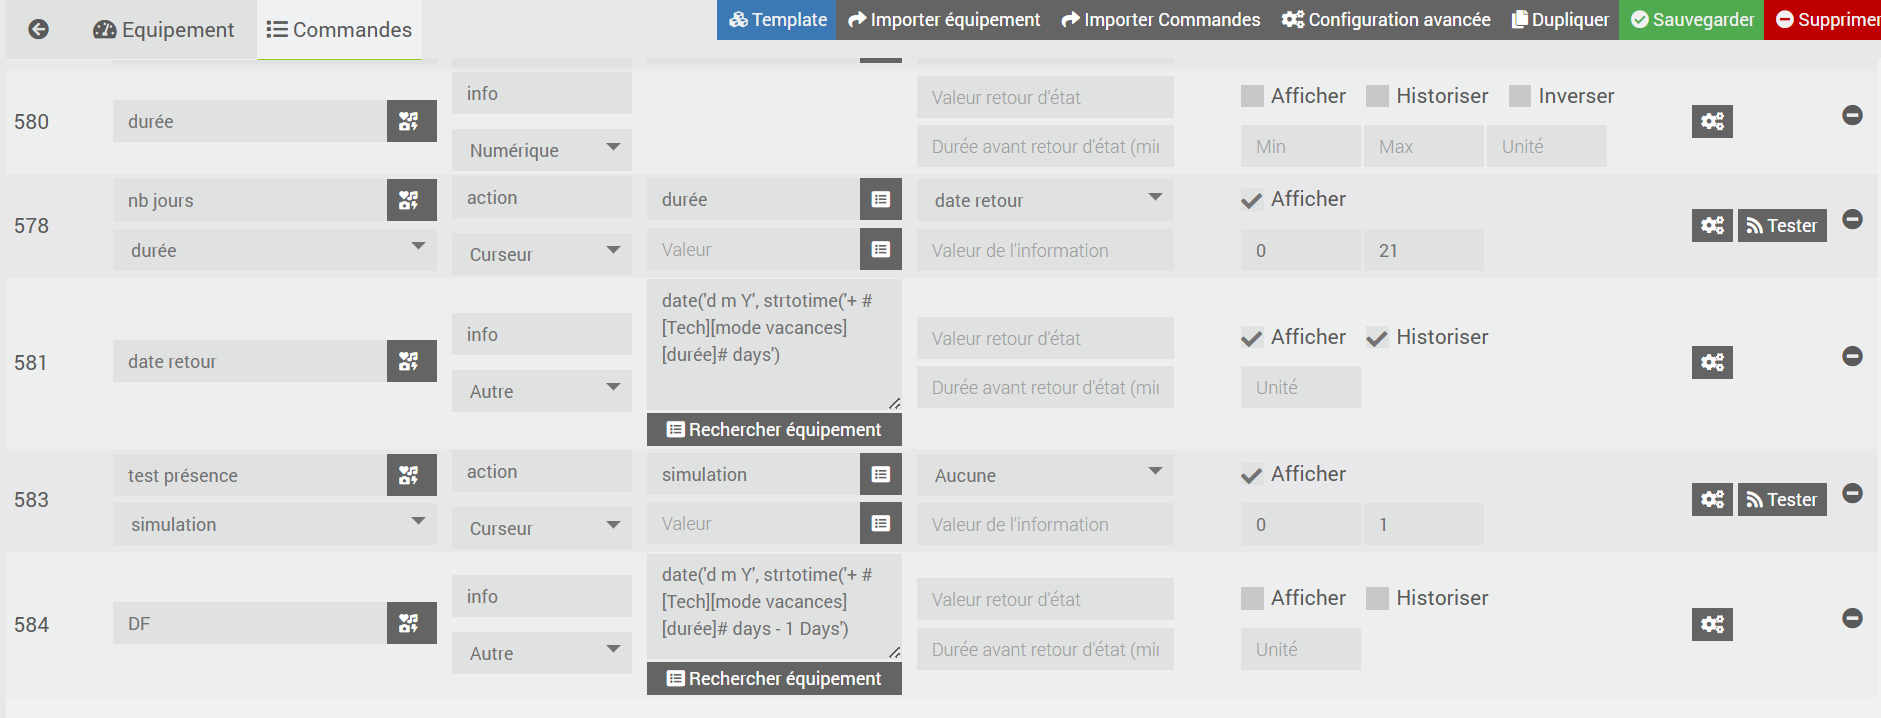Open icon picker for DF command
1881x718 pixels.
(x=411, y=624)
